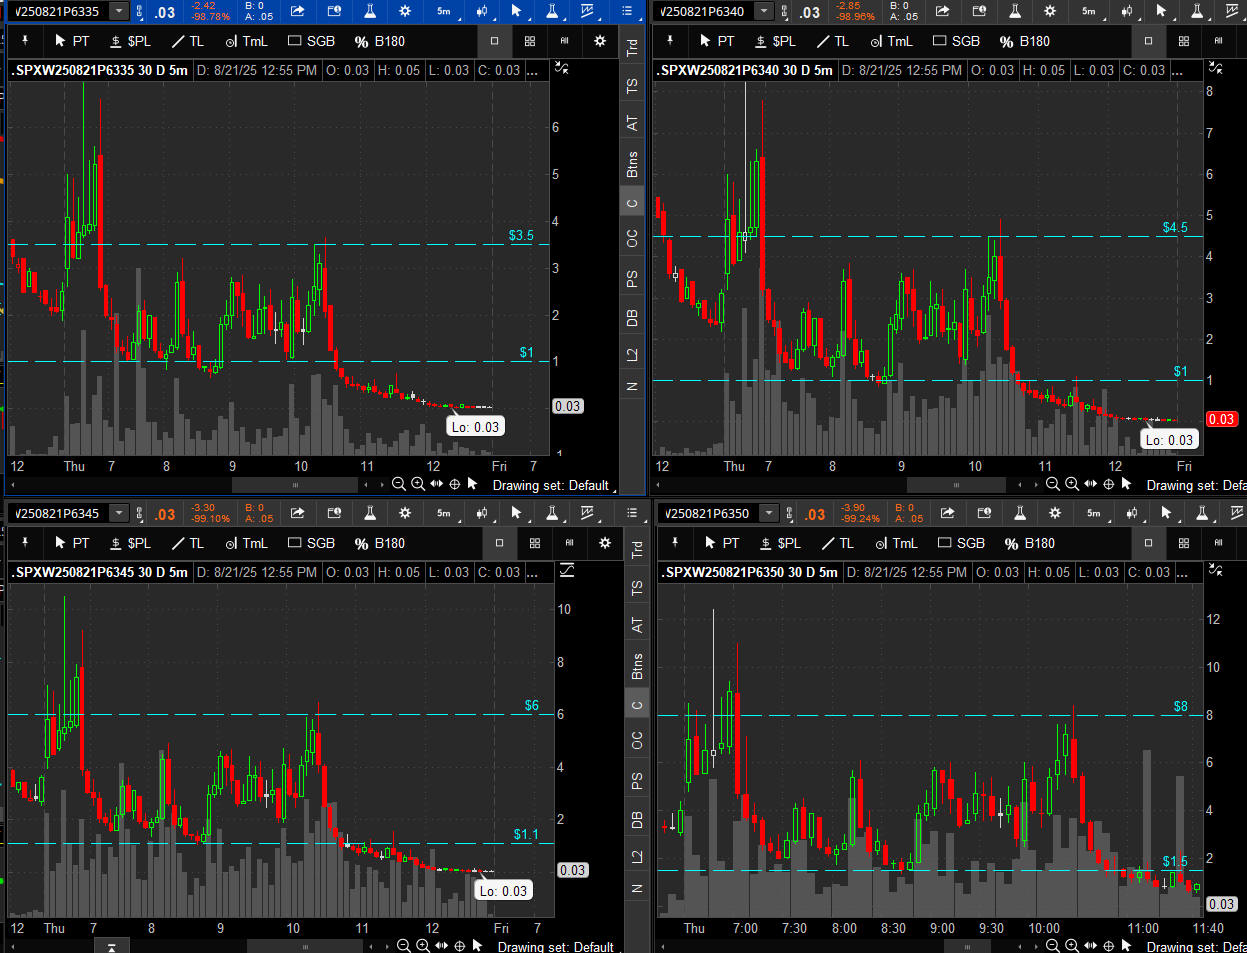Screen dimensions: 1247x953
Task: Open the symbol dropdown for P6335
Action: [119, 11]
